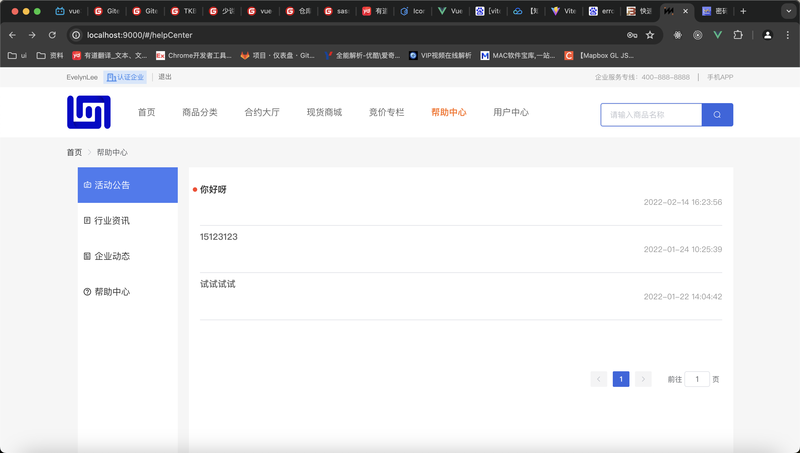The image size is (800, 453).
Task: Select 行业资讯 in the left sidebar
Action: pos(111,220)
